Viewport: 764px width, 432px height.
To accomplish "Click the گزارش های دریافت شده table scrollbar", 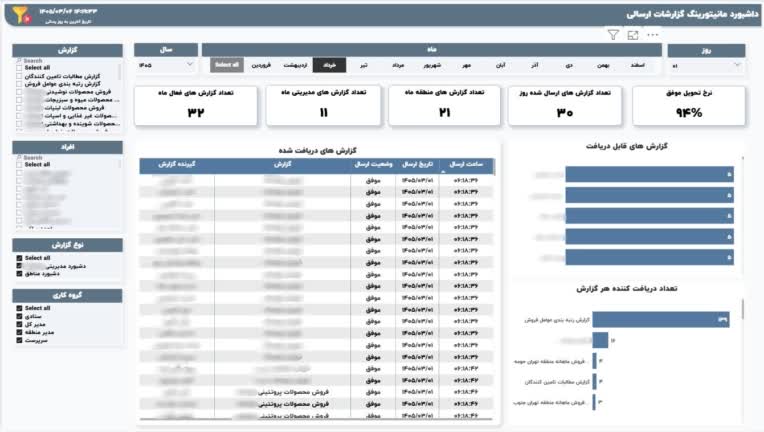I will (495, 167).
